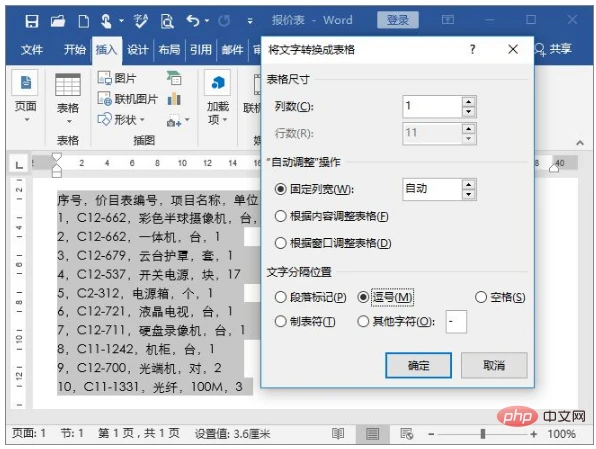Adjust the zoom slider handle in status bar
596x449 pixels.
click(483, 433)
